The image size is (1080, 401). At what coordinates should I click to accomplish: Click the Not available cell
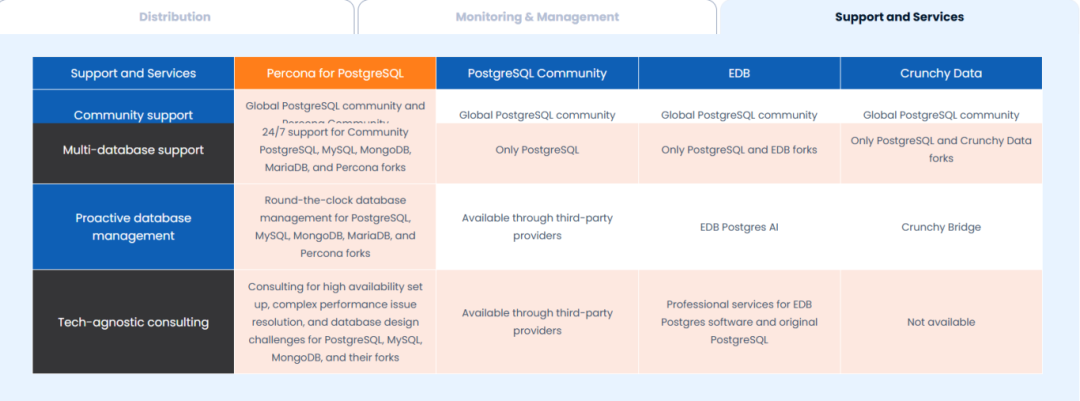[941, 322]
